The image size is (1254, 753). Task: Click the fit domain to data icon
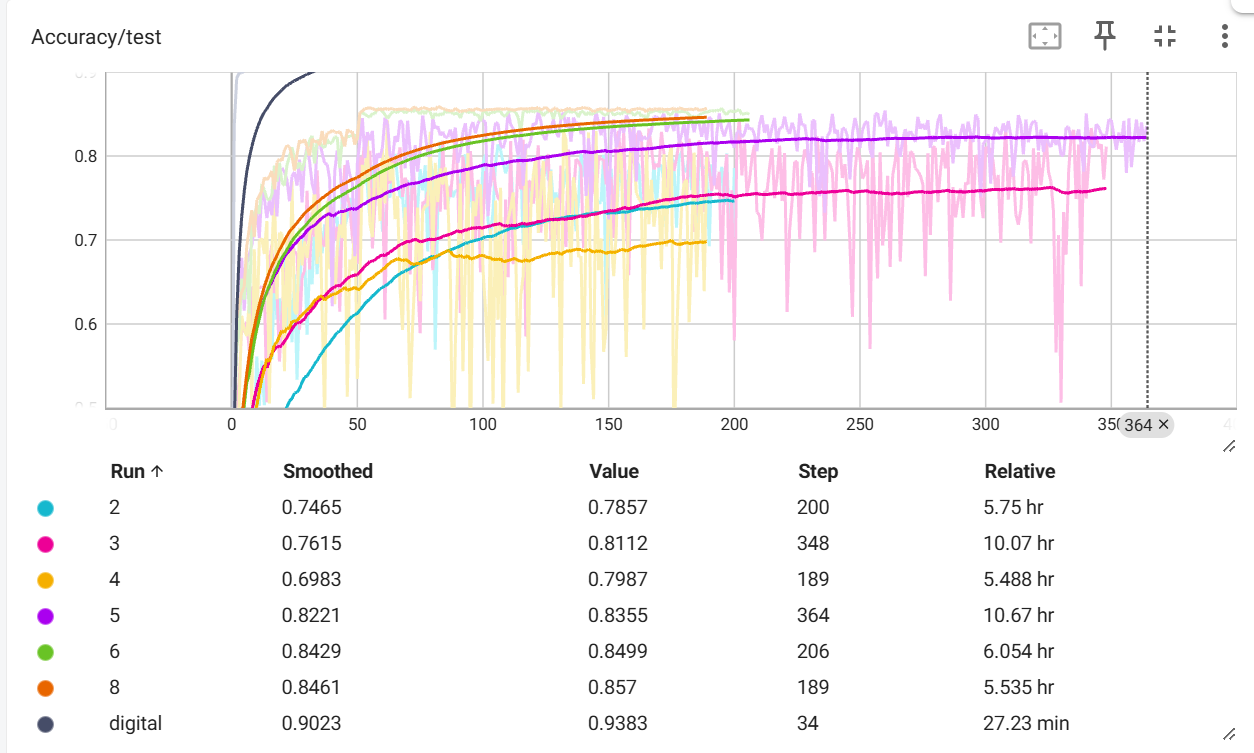tap(1044, 37)
